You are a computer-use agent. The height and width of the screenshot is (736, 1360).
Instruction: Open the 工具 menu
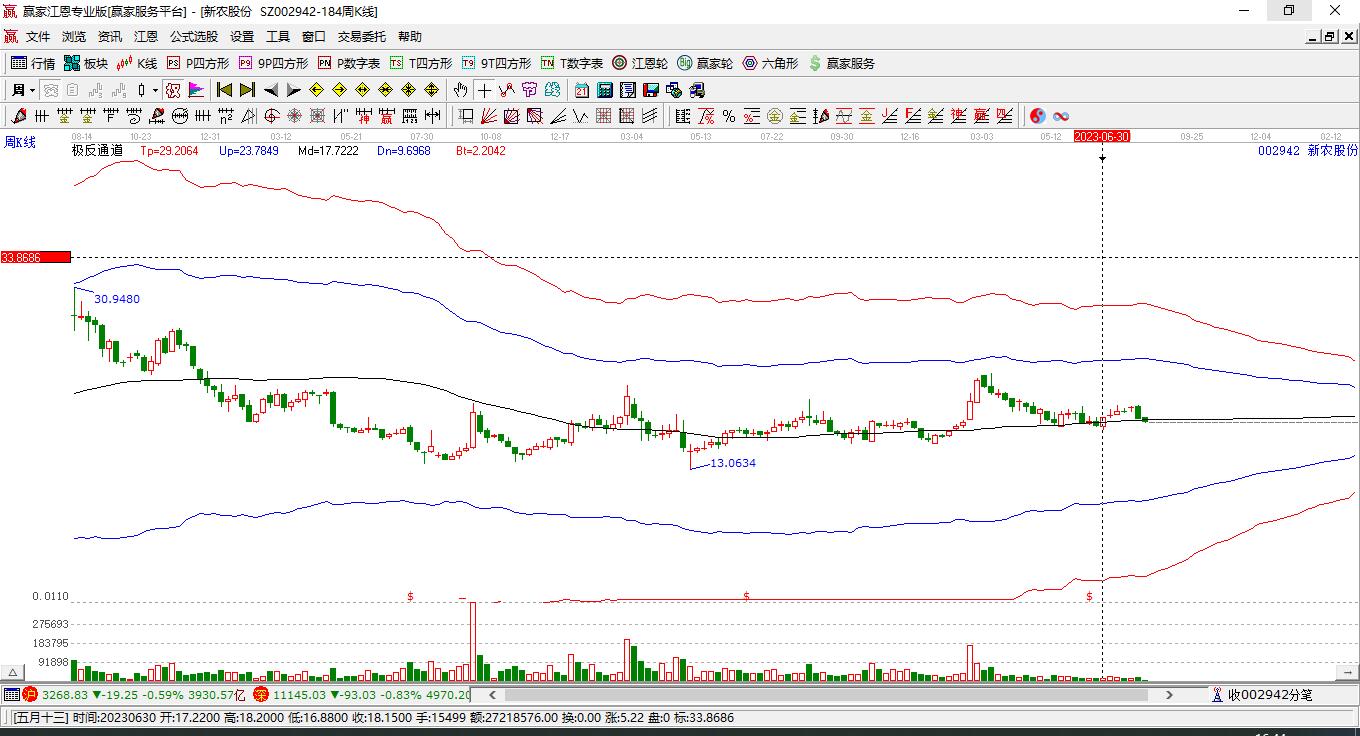(278, 37)
